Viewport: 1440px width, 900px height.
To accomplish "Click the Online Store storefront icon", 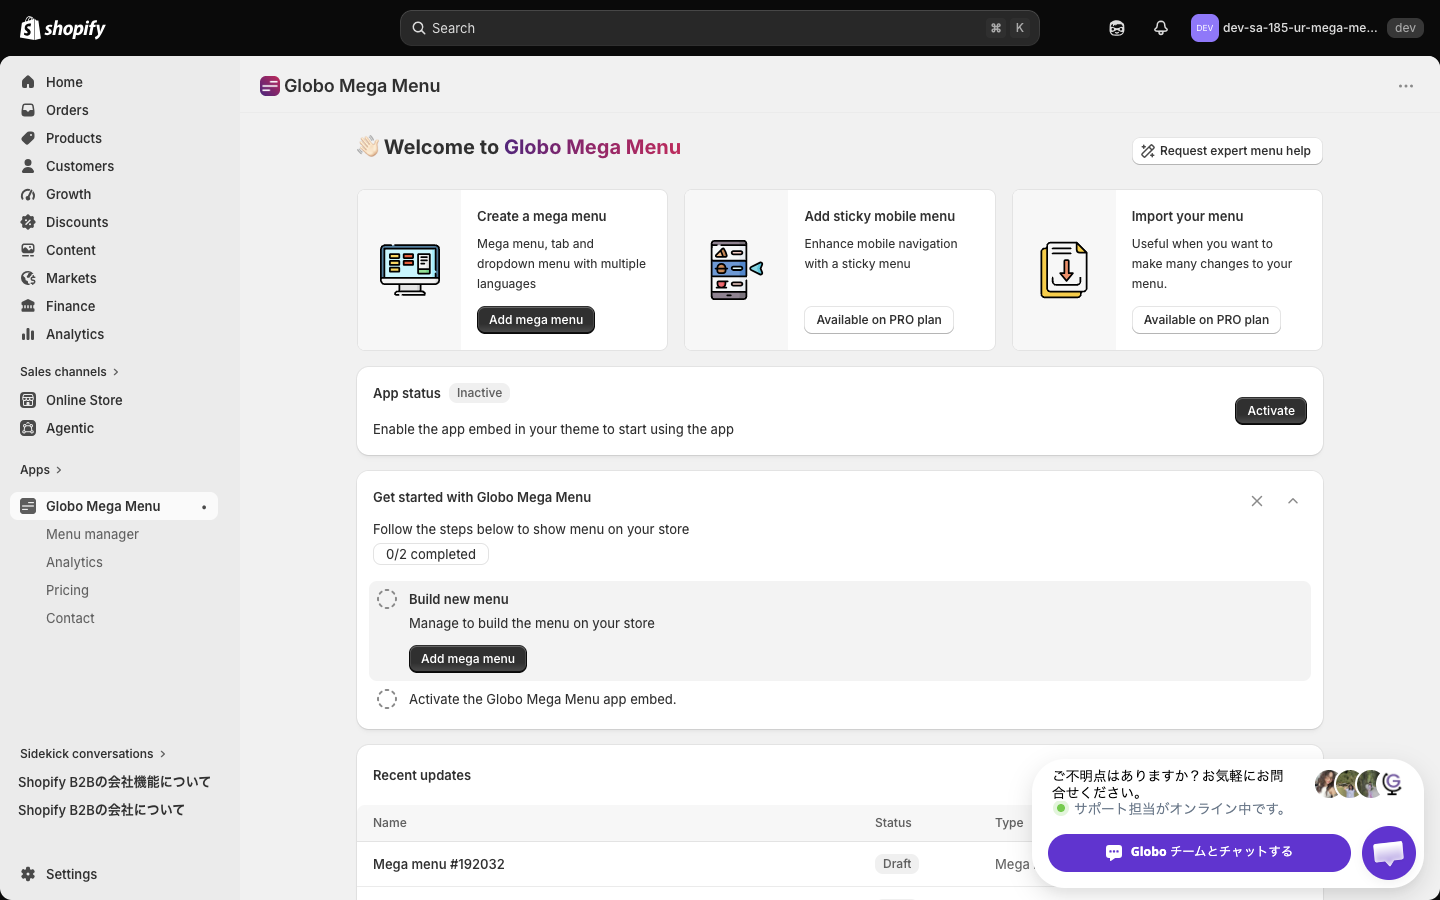I will (28, 400).
